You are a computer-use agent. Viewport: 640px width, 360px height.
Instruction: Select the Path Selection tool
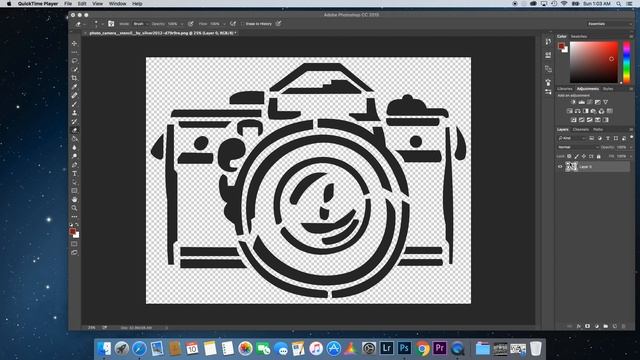(74, 182)
